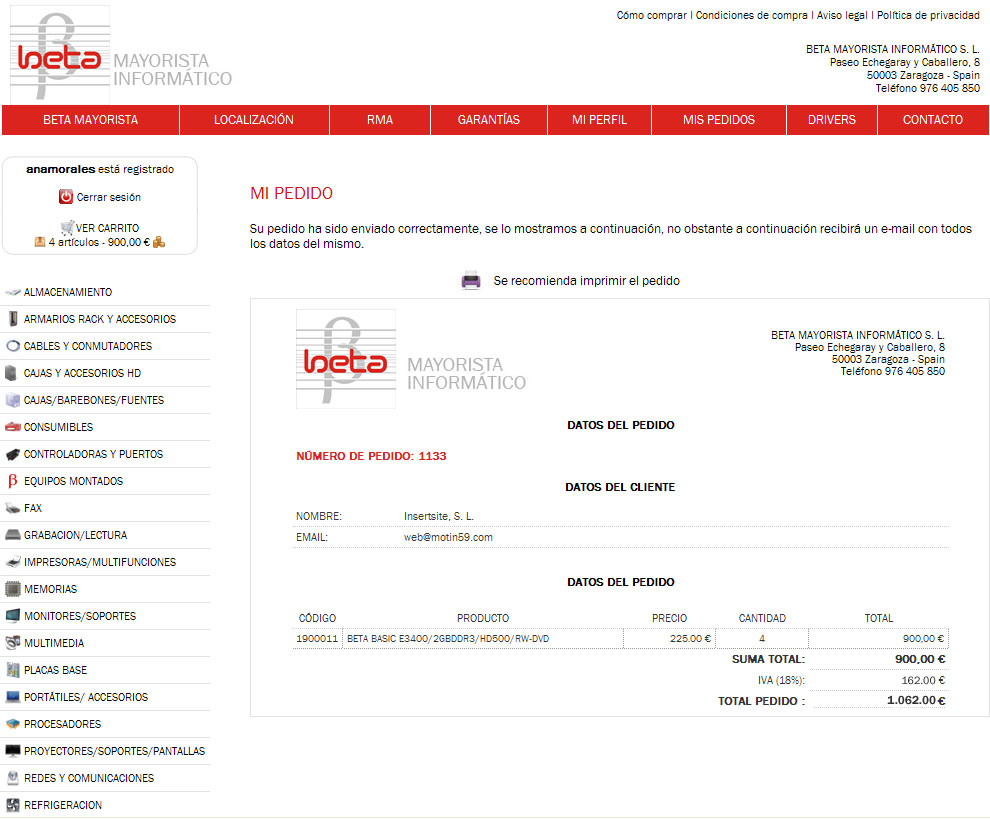990x819 pixels.
Task: Click the red power icon beside Cerrar sesión
Action: coord(66,196)
